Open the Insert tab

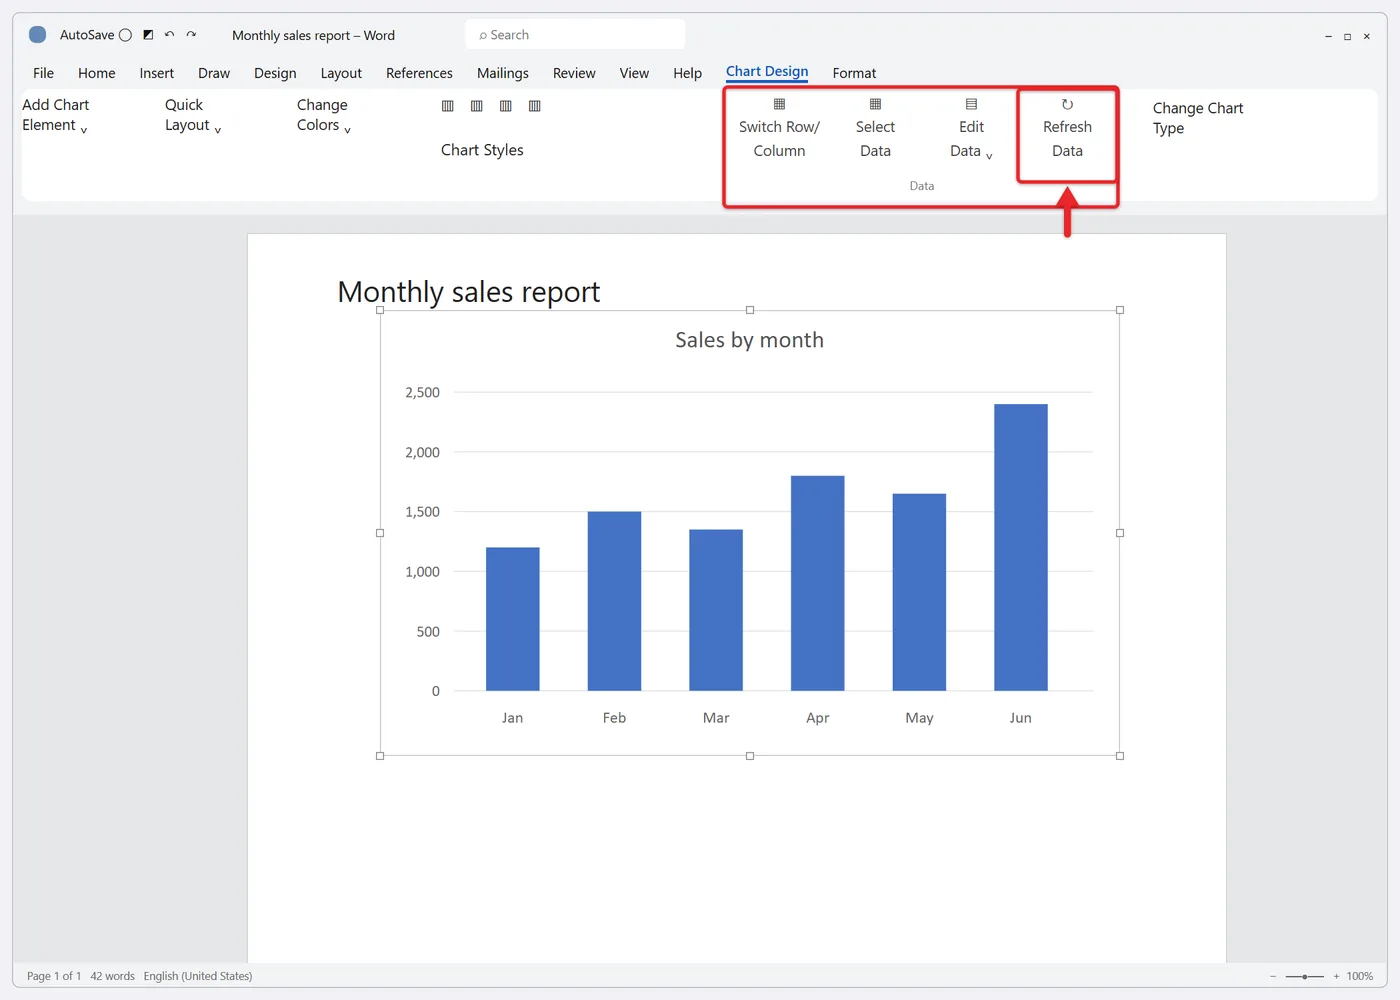point(157,73)
